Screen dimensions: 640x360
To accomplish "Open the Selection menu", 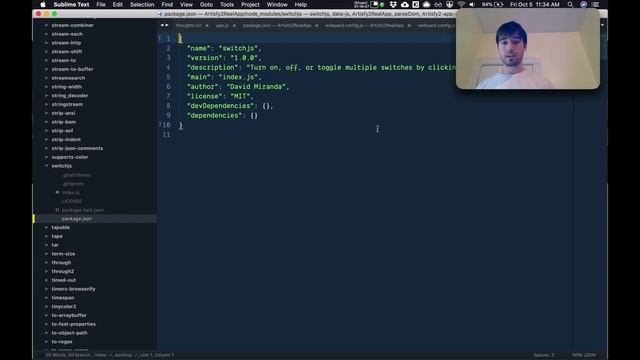I will (142, 4).
